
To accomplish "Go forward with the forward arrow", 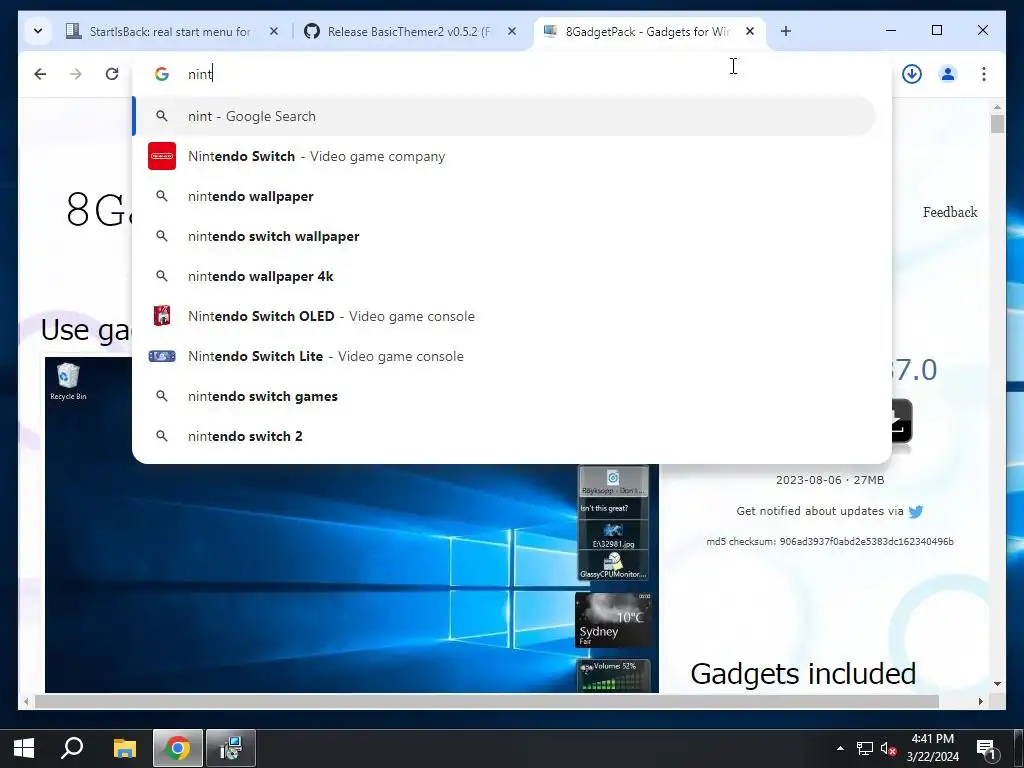I will 76,74.
